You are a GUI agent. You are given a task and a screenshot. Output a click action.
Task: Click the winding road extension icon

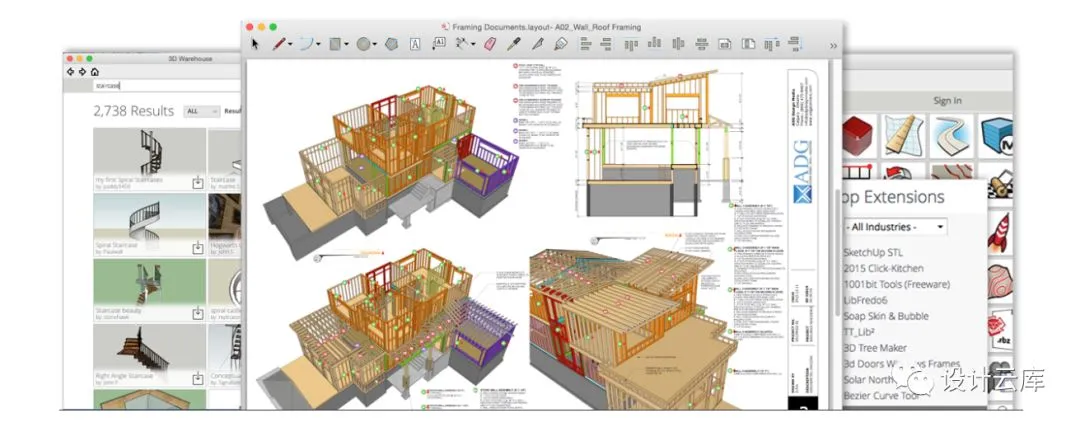click(x=951, y=136)
